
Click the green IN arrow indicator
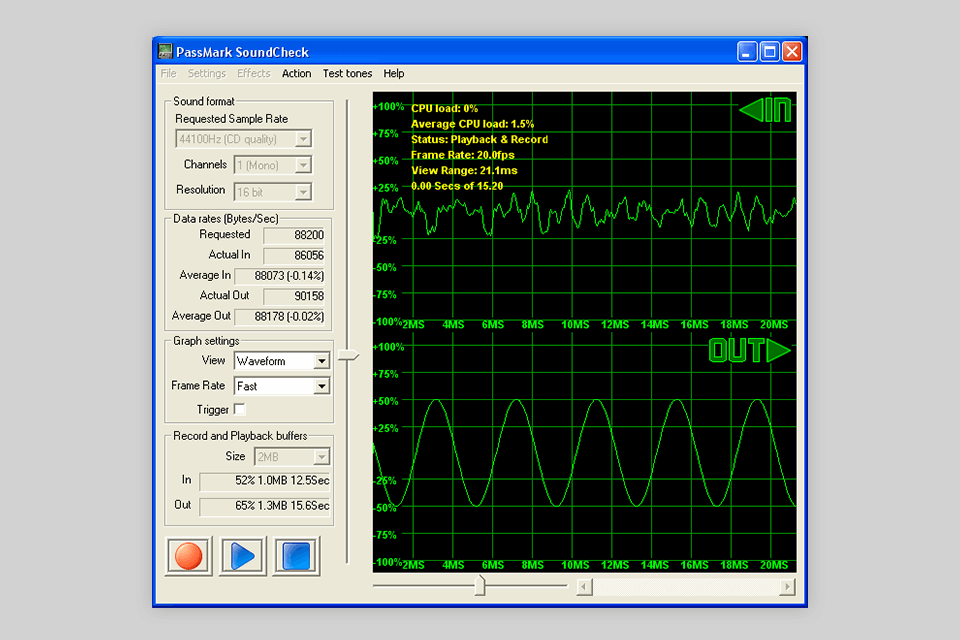click(765, 110)
